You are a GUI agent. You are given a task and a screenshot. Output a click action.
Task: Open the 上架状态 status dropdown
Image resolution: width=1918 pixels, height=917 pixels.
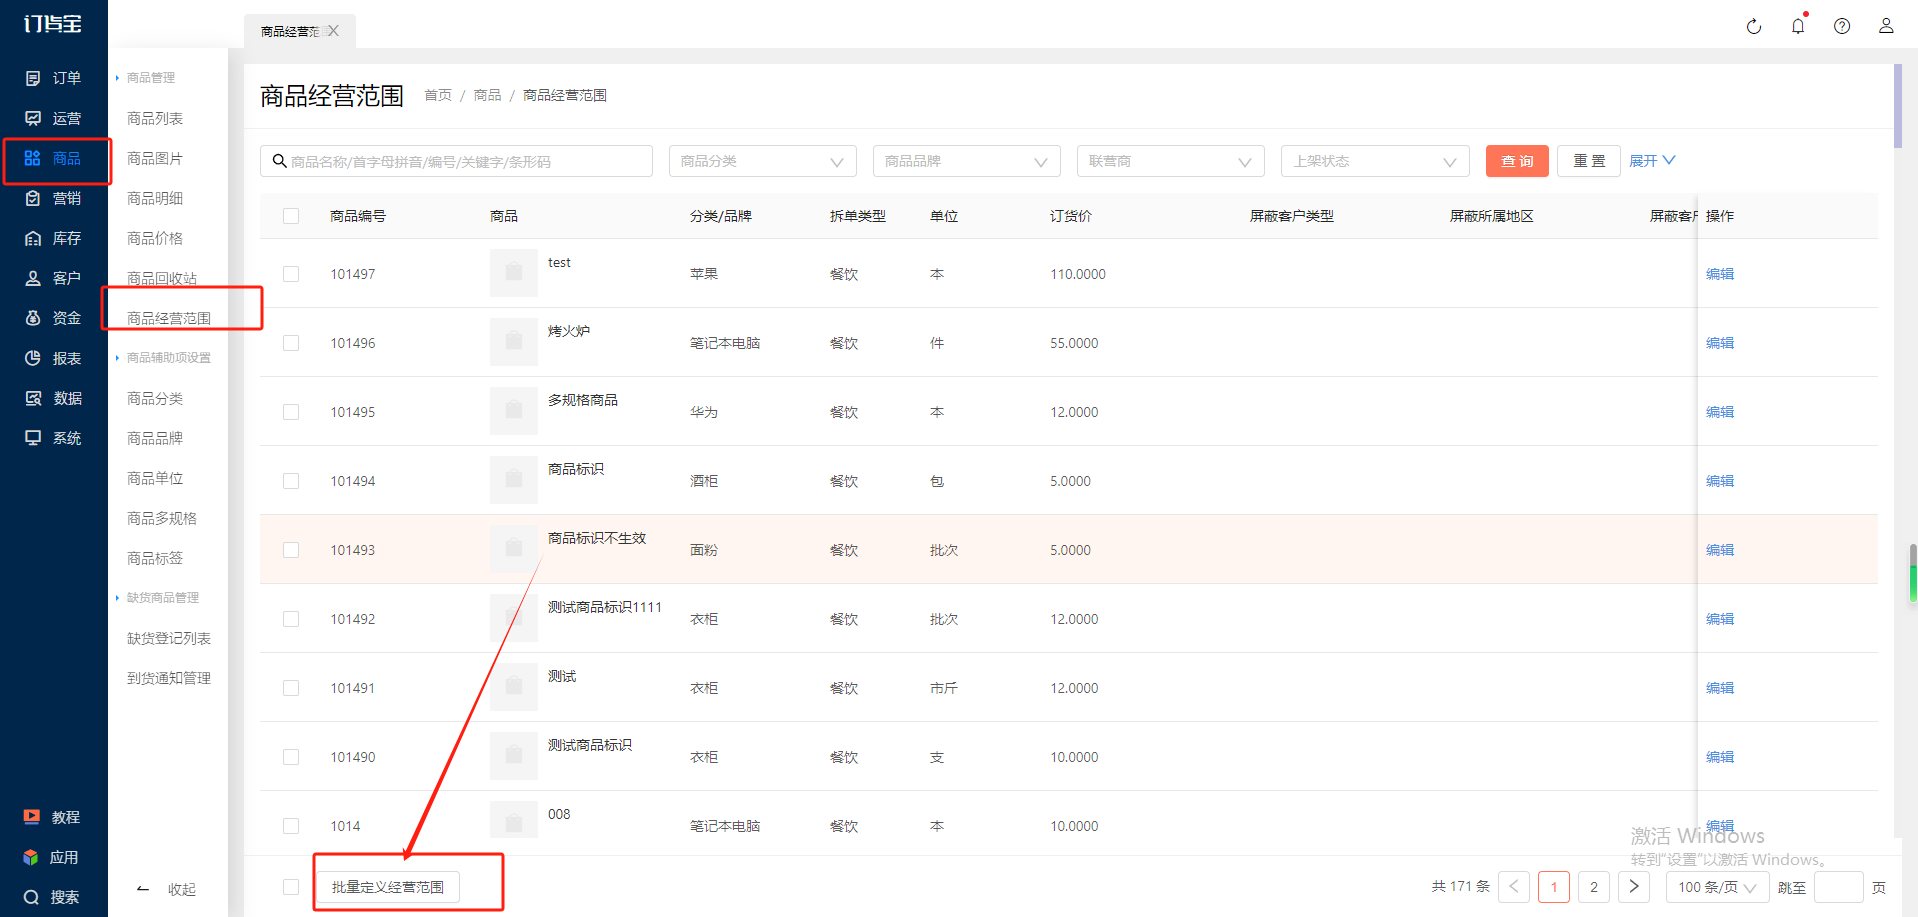coord(1374,161)
